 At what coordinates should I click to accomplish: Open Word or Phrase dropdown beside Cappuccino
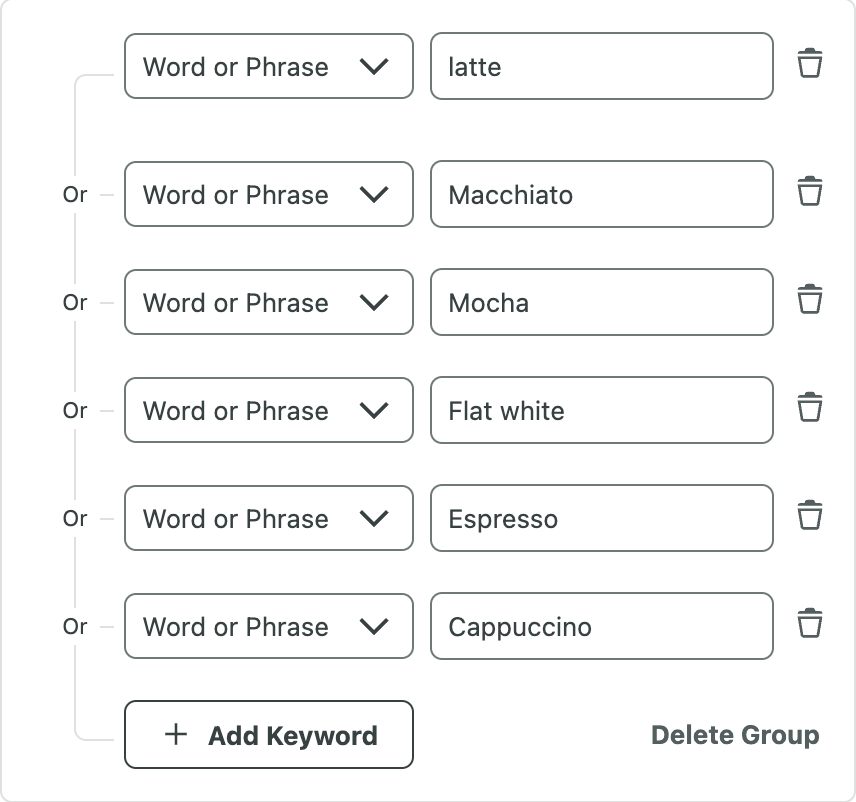(x=269, y=626)
